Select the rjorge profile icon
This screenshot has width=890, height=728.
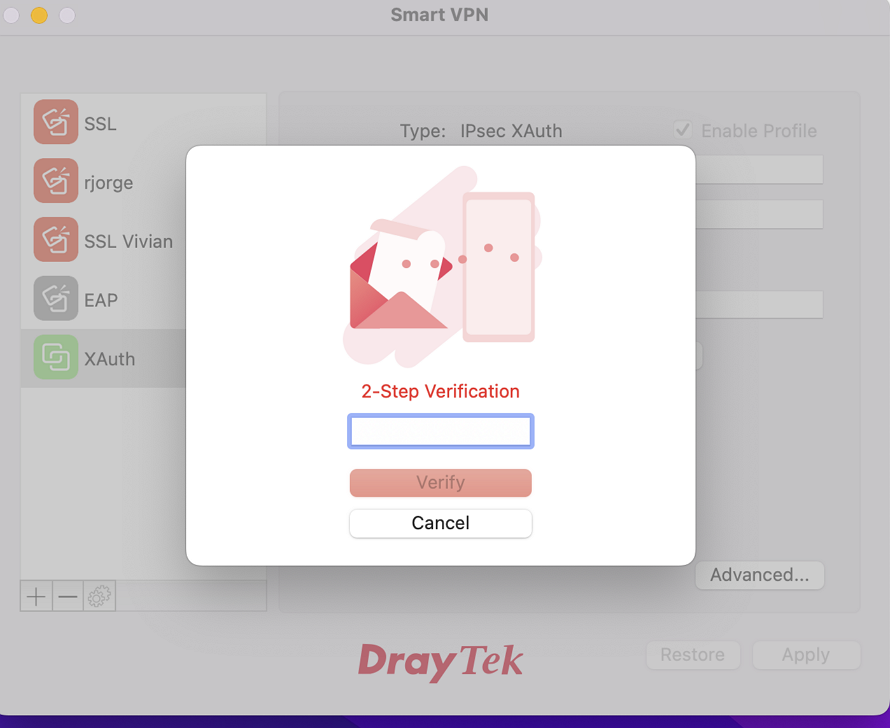pos(56,181)
